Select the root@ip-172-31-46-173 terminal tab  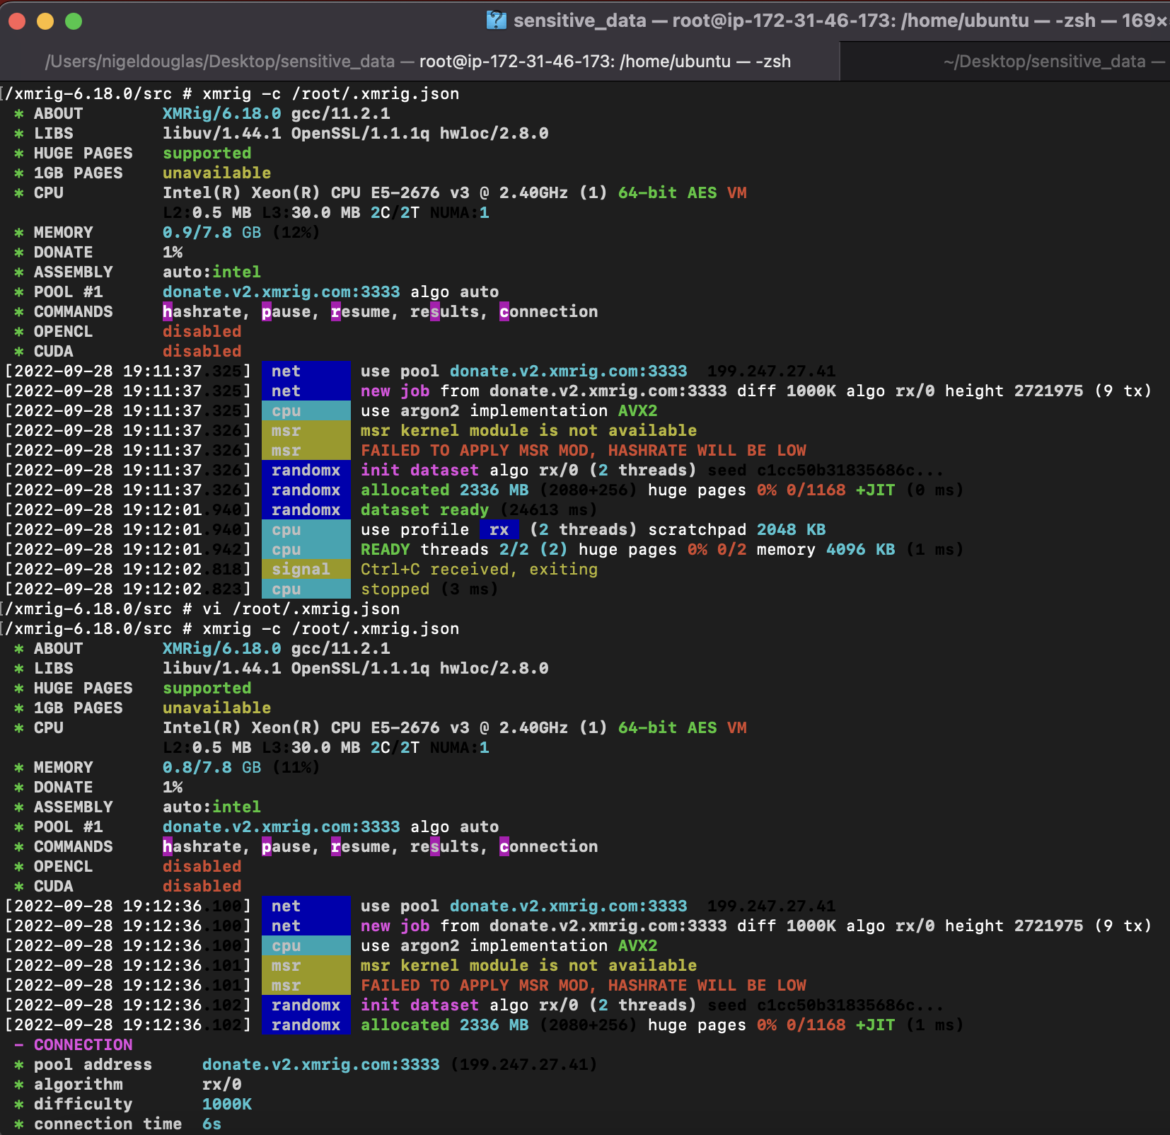419,61
